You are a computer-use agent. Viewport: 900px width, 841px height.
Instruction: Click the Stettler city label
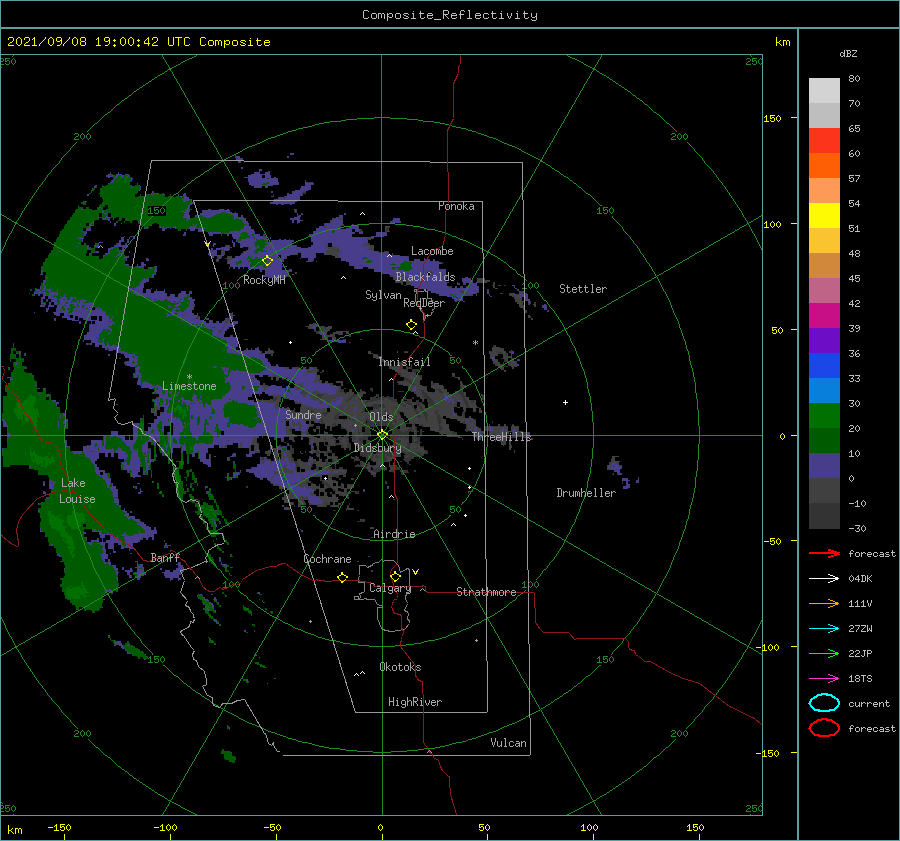point(583,289)
